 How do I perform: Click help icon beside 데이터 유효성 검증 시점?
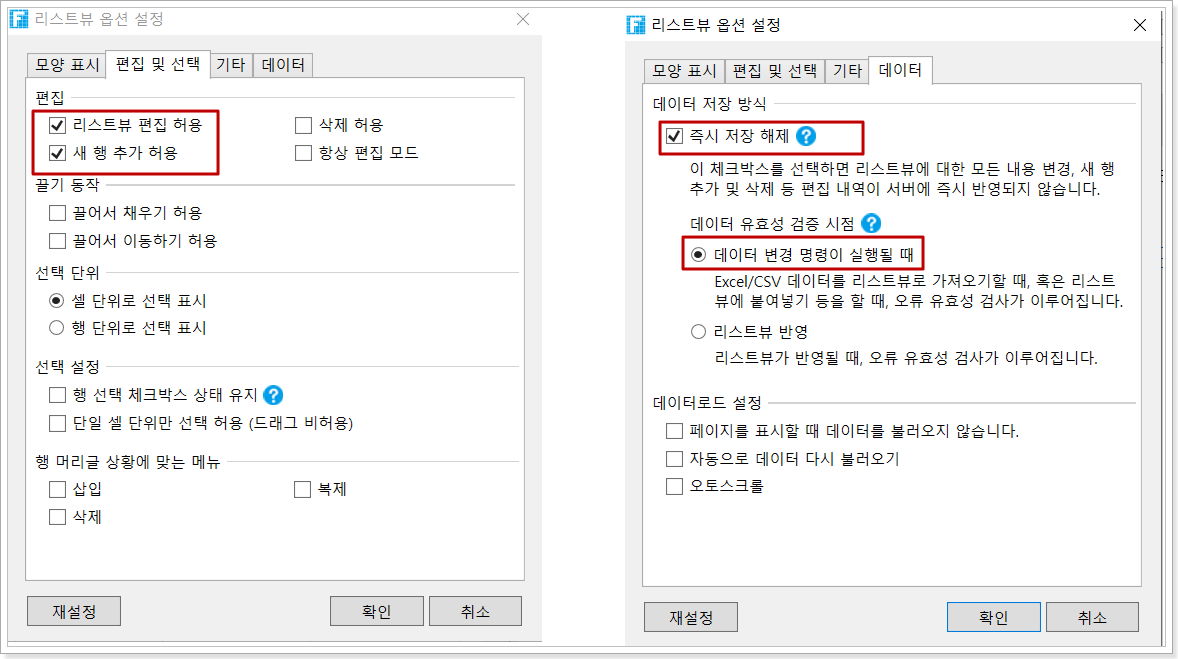pos(871,223)
